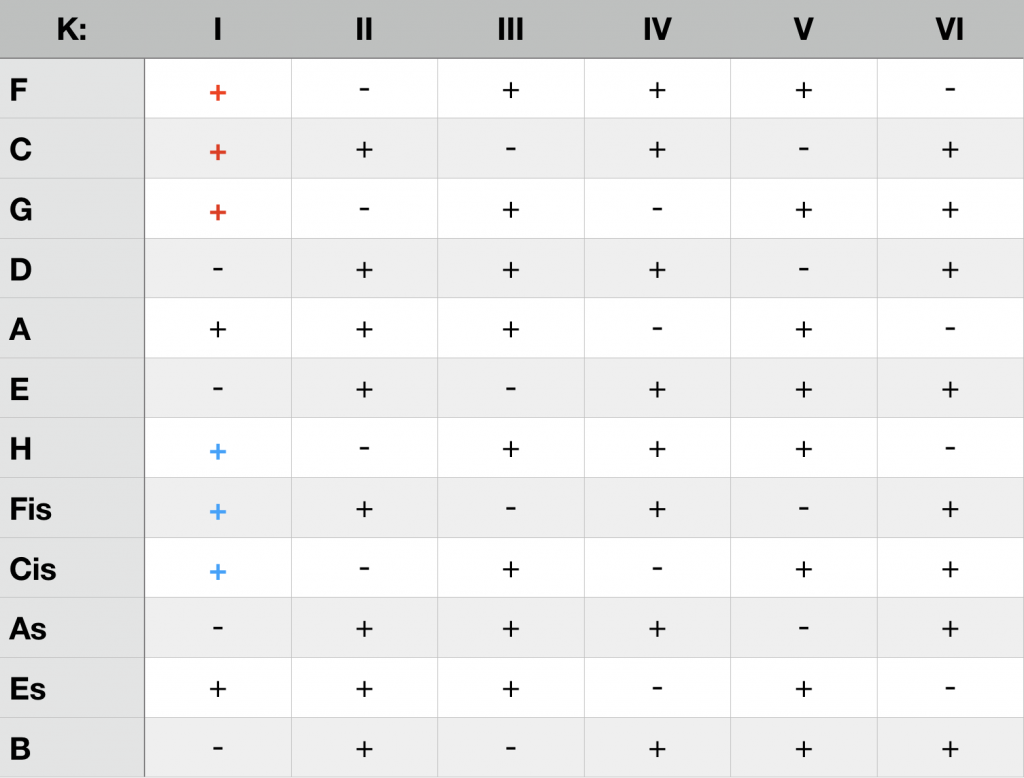The height and width of the screenshot is (778, 1024).
Task: Click the blue plus in row Cis
Action: coord(218,571)
